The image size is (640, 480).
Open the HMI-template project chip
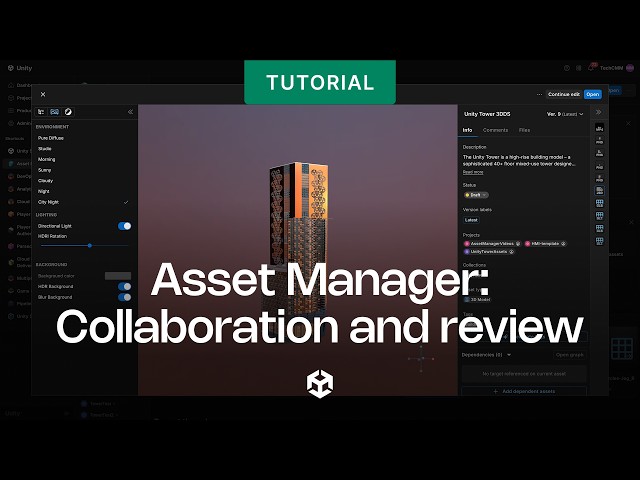click(x=546, y=244)
